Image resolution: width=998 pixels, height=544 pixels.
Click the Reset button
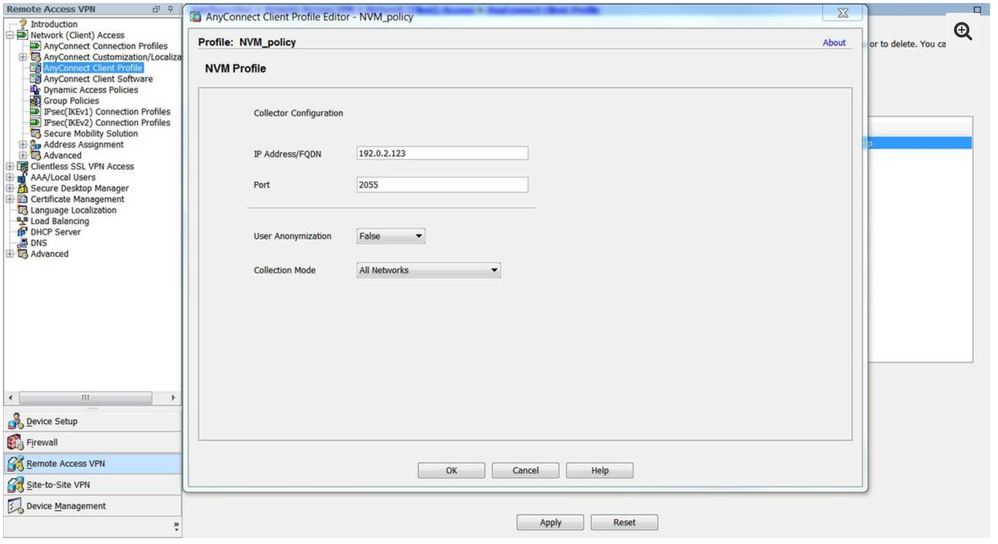pyautogui.click(x=624, y=522)
